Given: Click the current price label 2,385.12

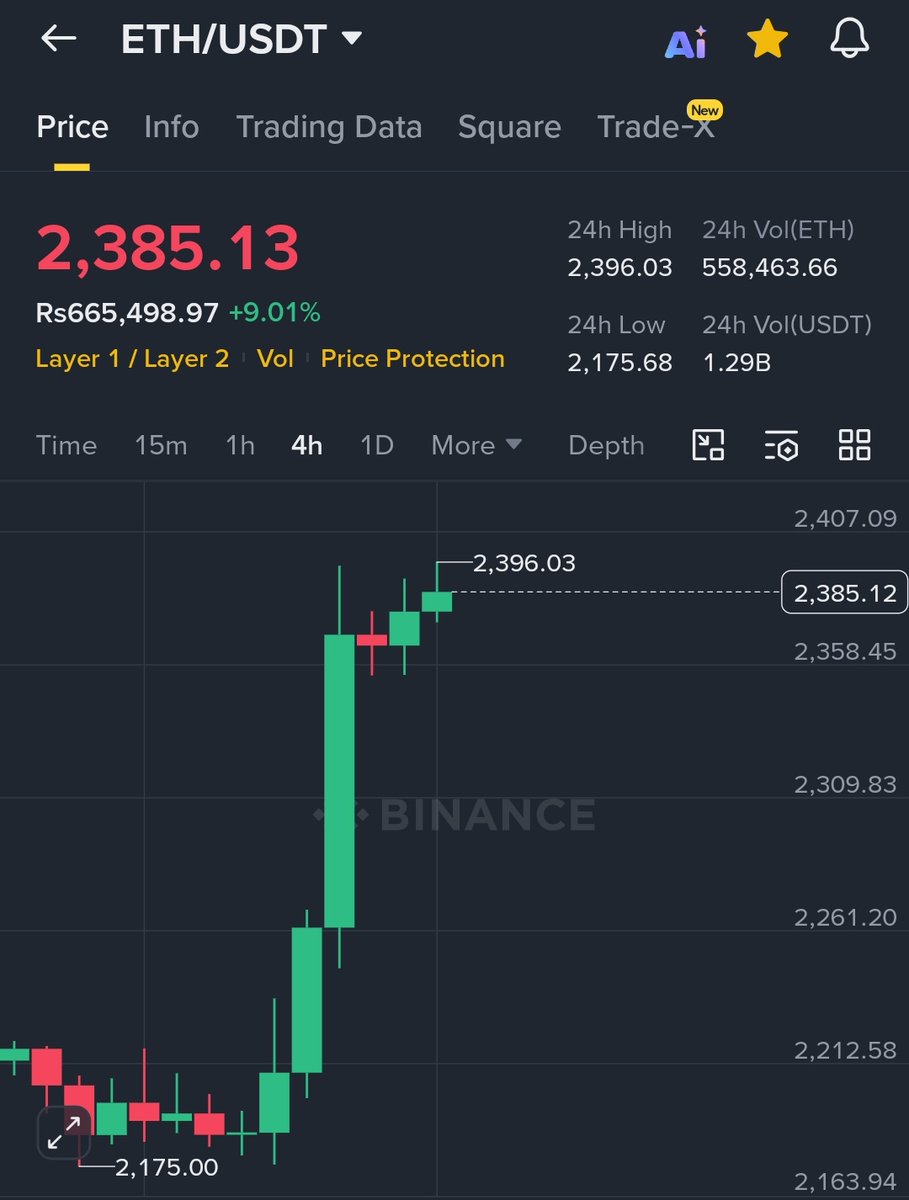Looking at the screenshot, I should point(844,593).
